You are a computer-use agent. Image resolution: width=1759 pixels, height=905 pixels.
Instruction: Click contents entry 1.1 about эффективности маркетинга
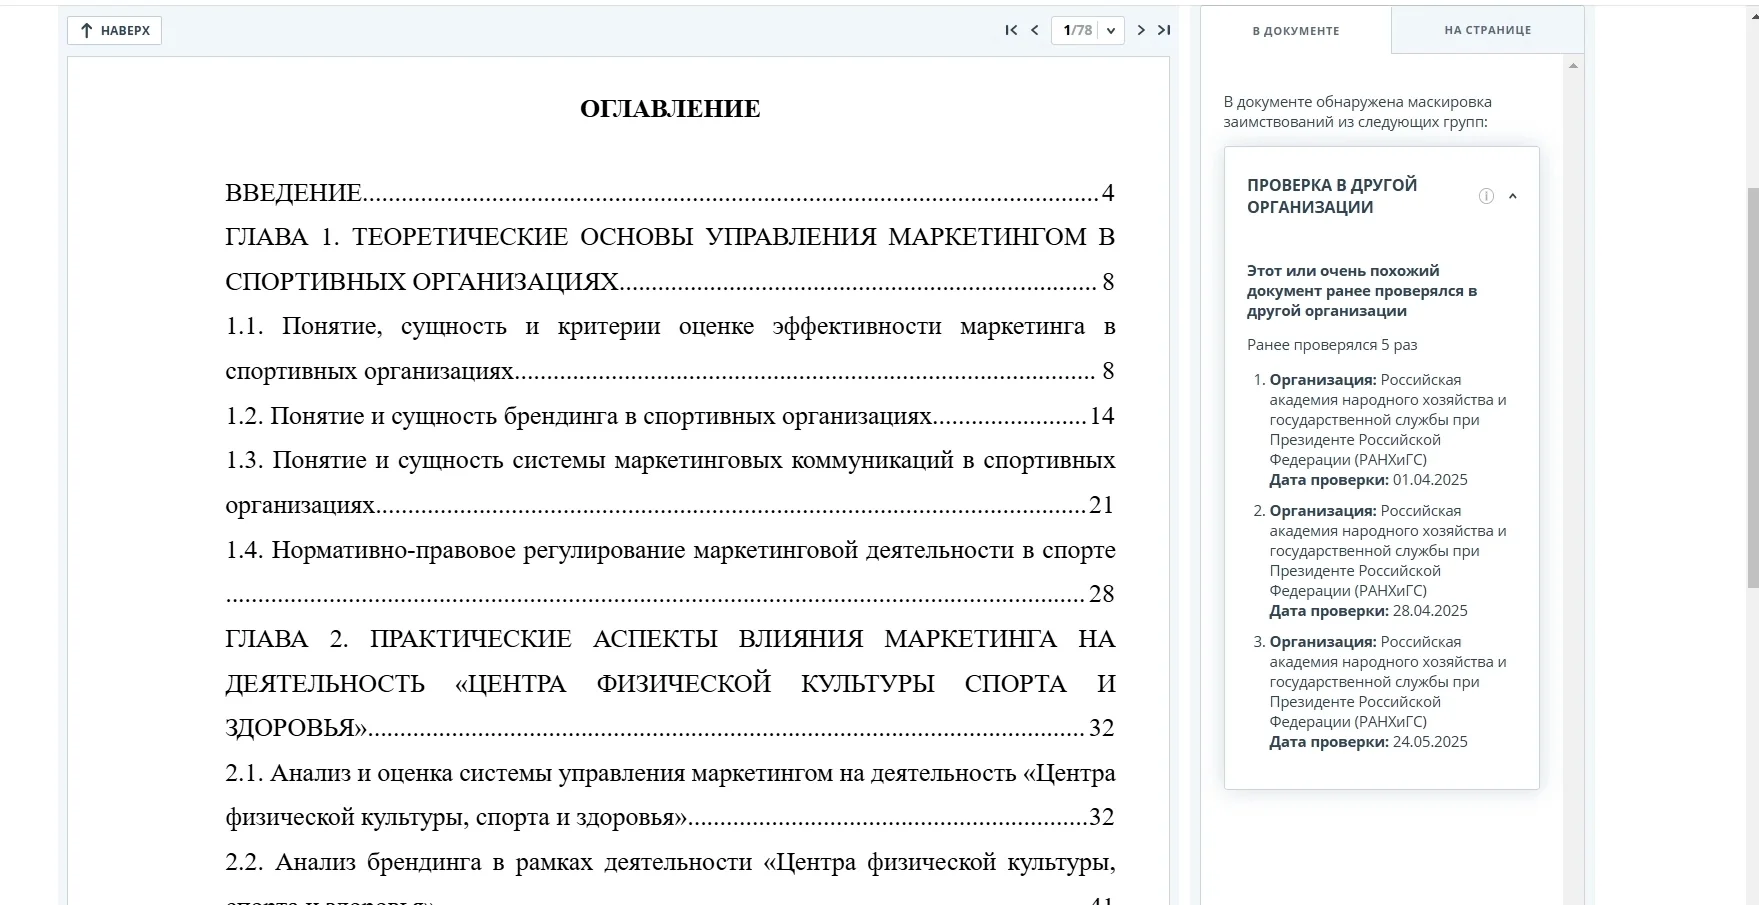(670, 348)
